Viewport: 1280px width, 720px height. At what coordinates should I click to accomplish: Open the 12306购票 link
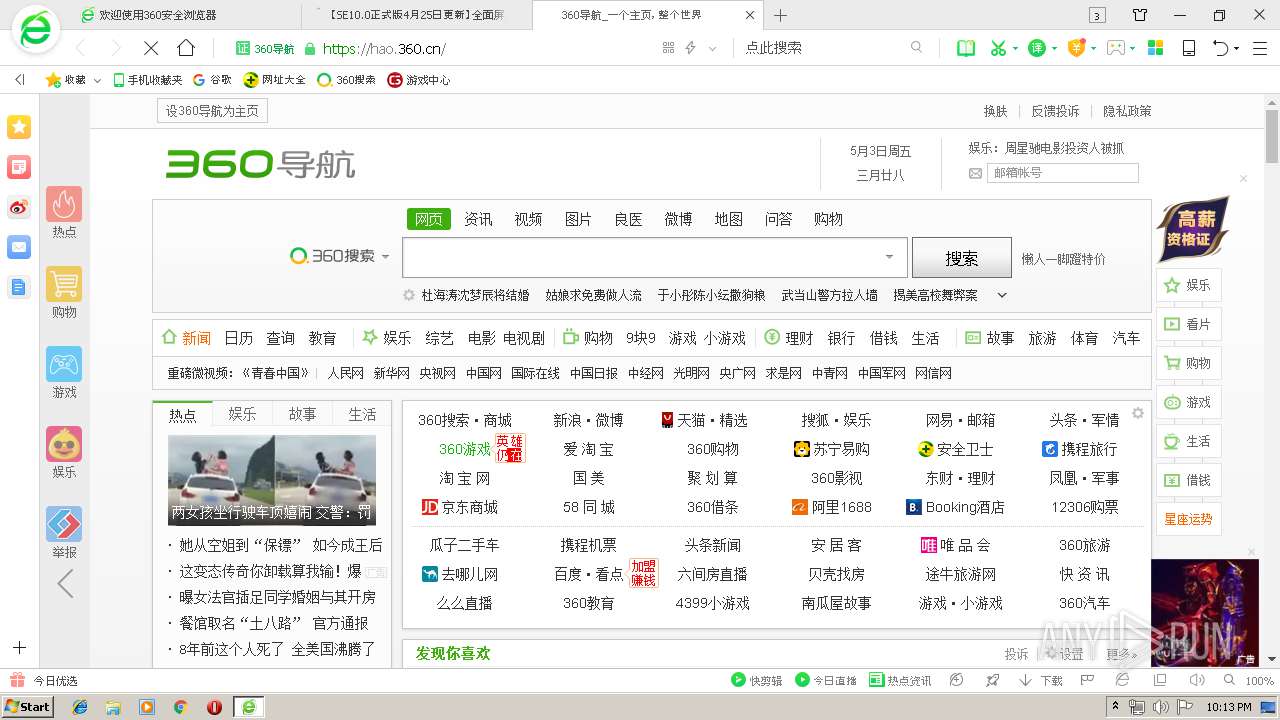(1085, 507)
